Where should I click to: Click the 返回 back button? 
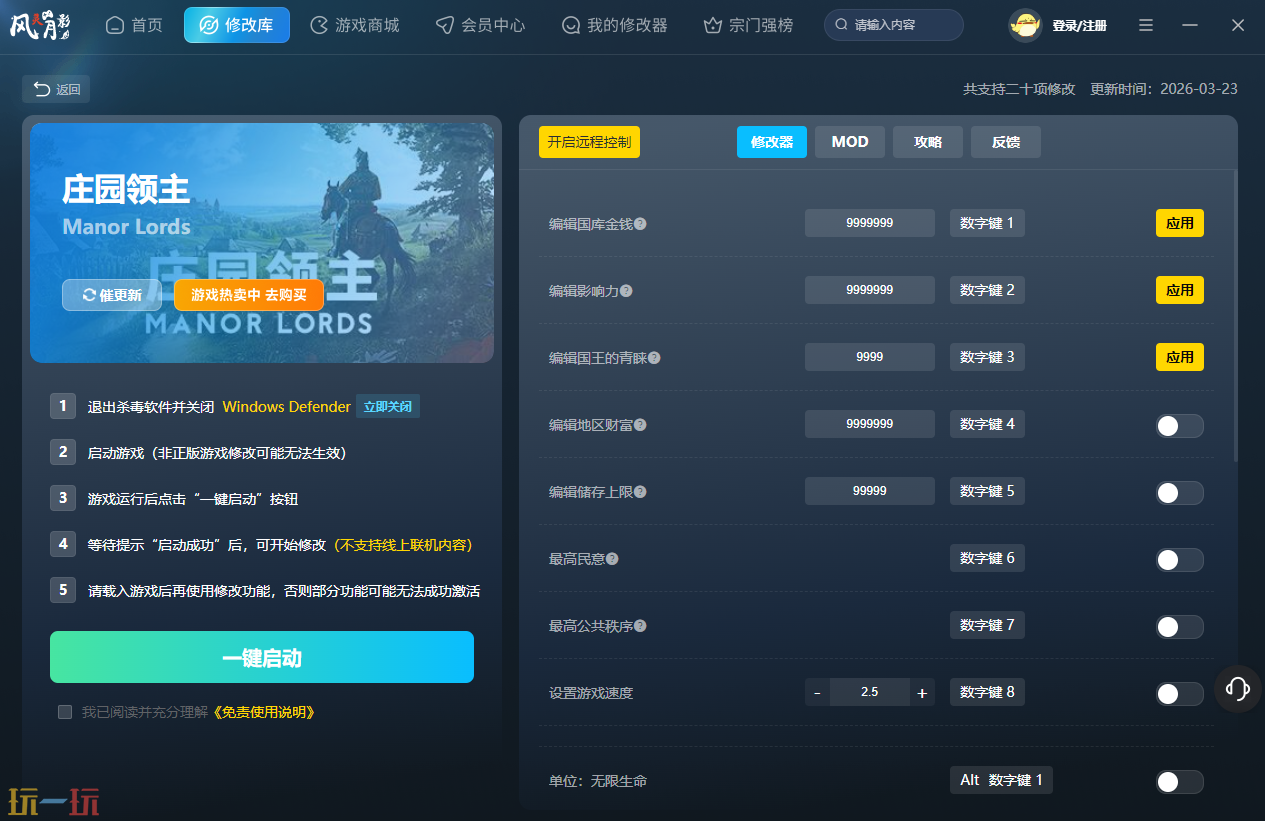[x=56, y=89]
